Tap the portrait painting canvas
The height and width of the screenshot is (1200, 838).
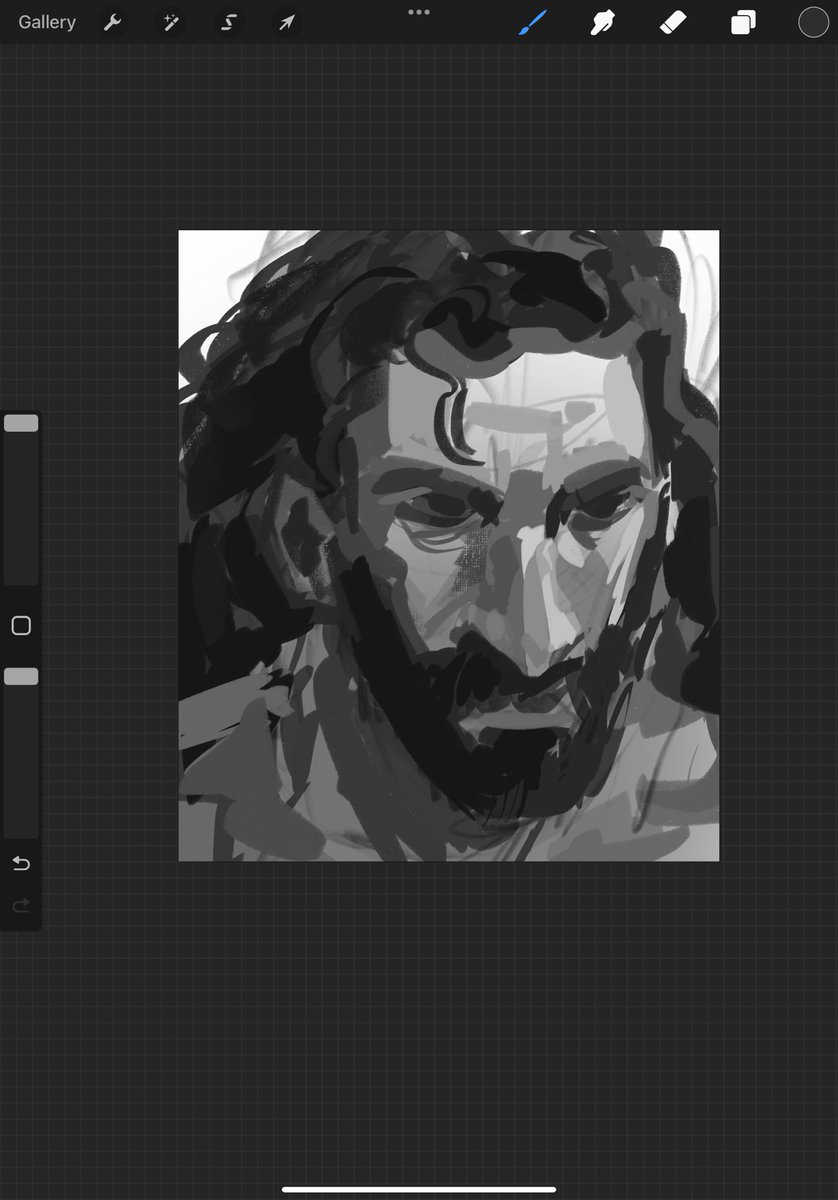[x=449, y=545]
